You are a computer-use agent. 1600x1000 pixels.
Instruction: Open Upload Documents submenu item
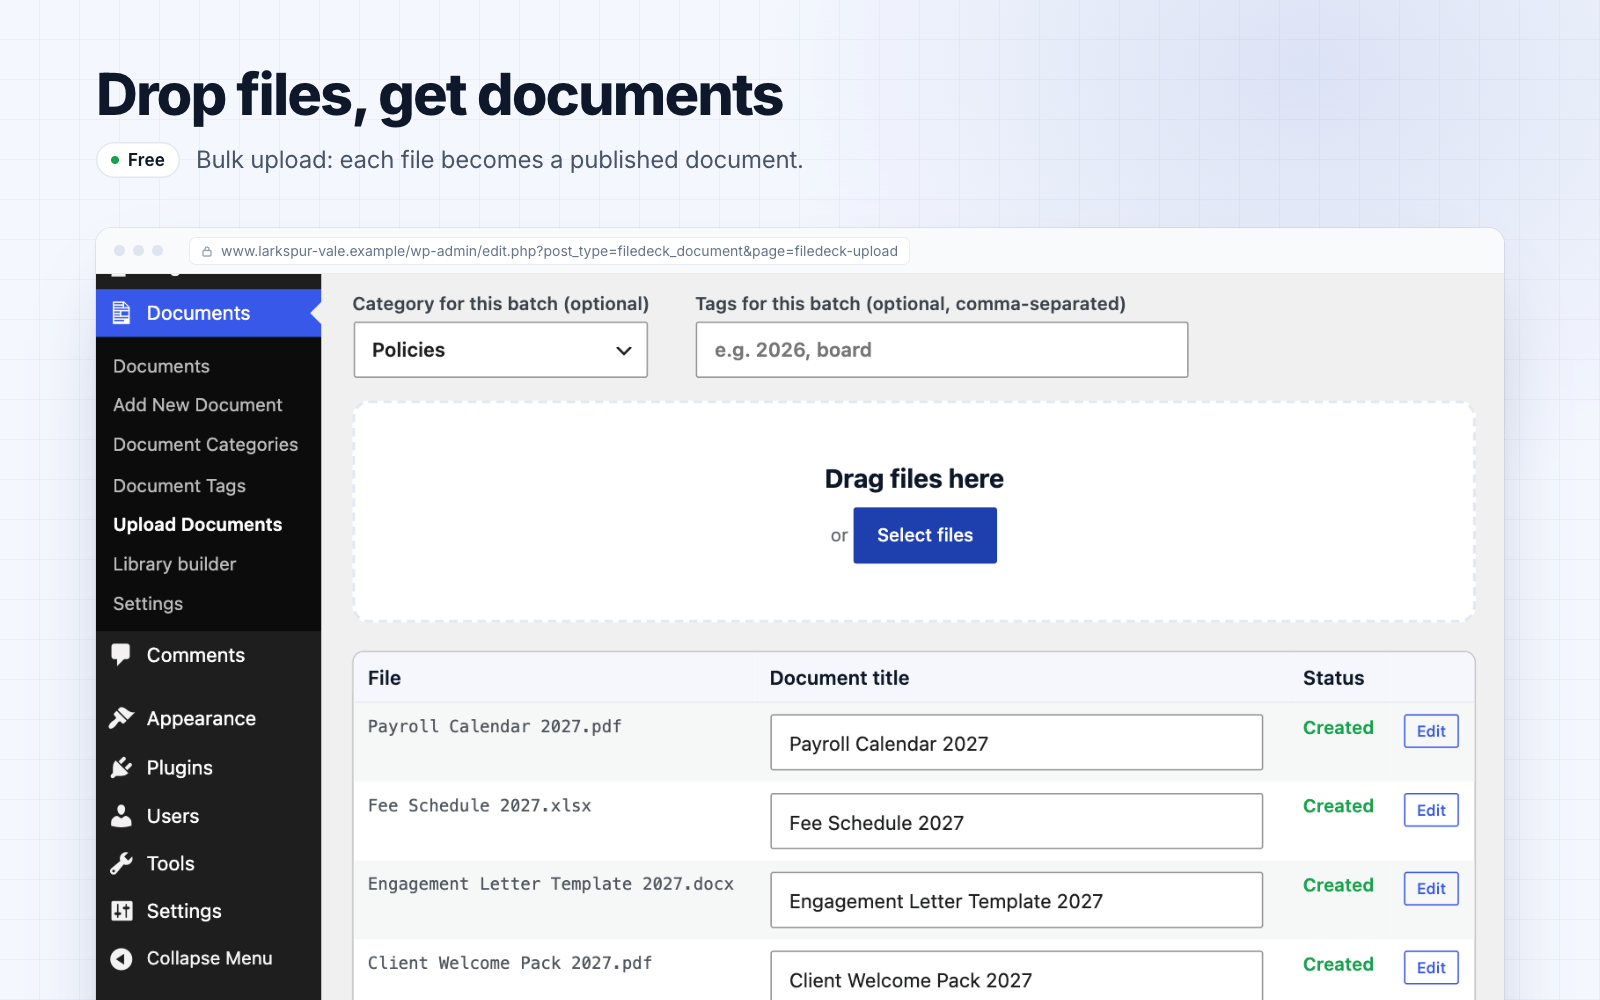point(198,524)
